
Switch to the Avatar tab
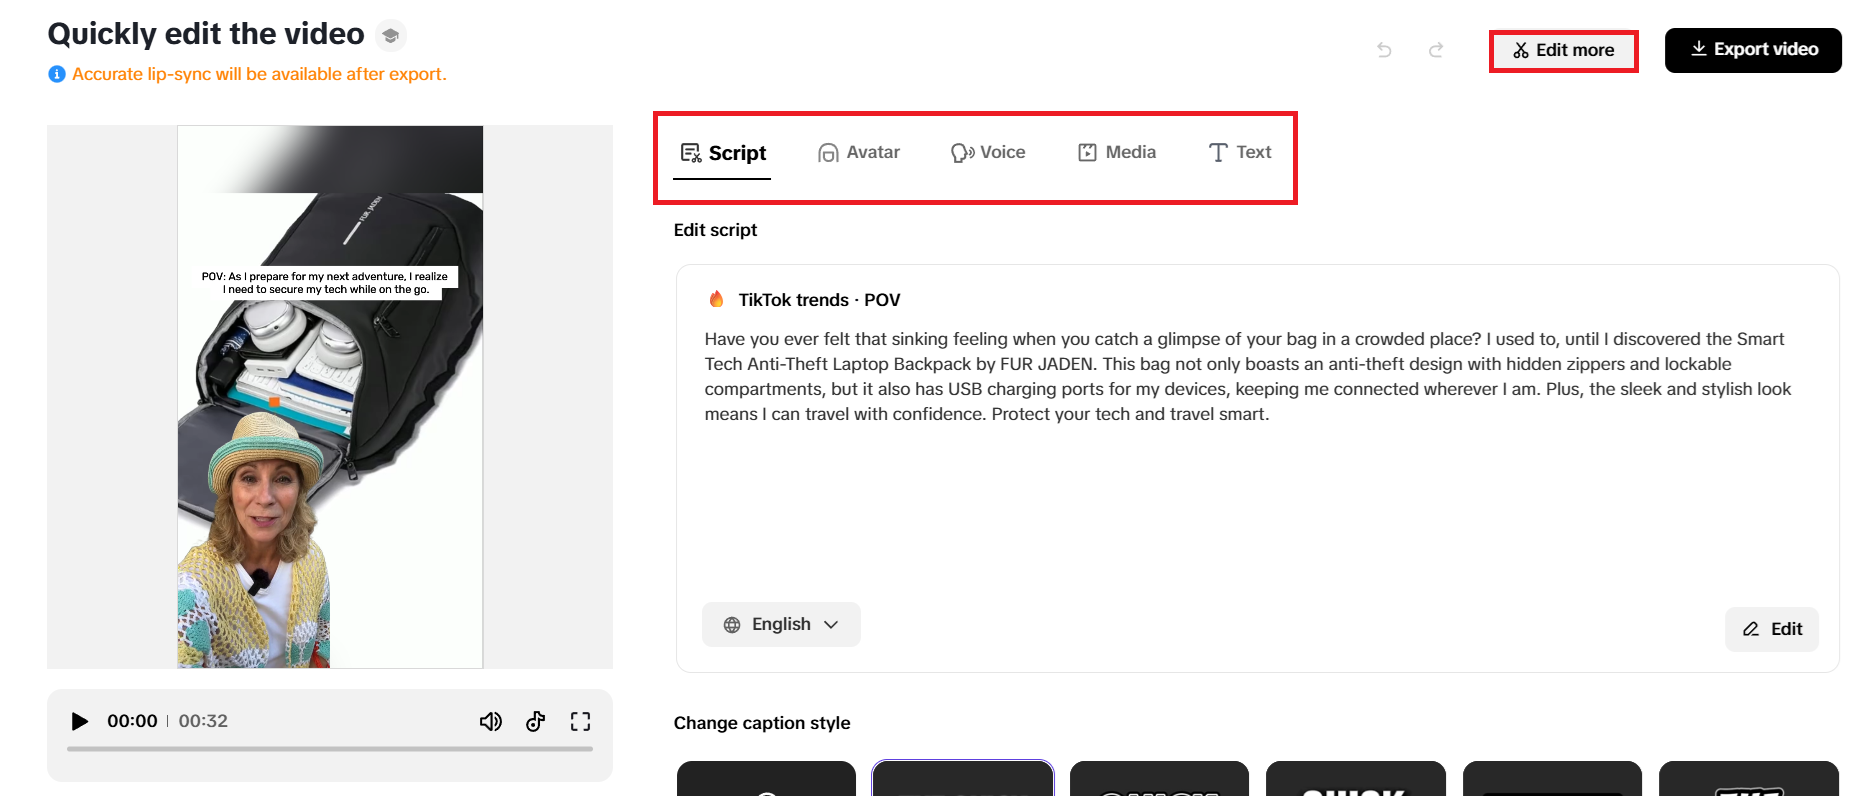[x=859, y=152]
